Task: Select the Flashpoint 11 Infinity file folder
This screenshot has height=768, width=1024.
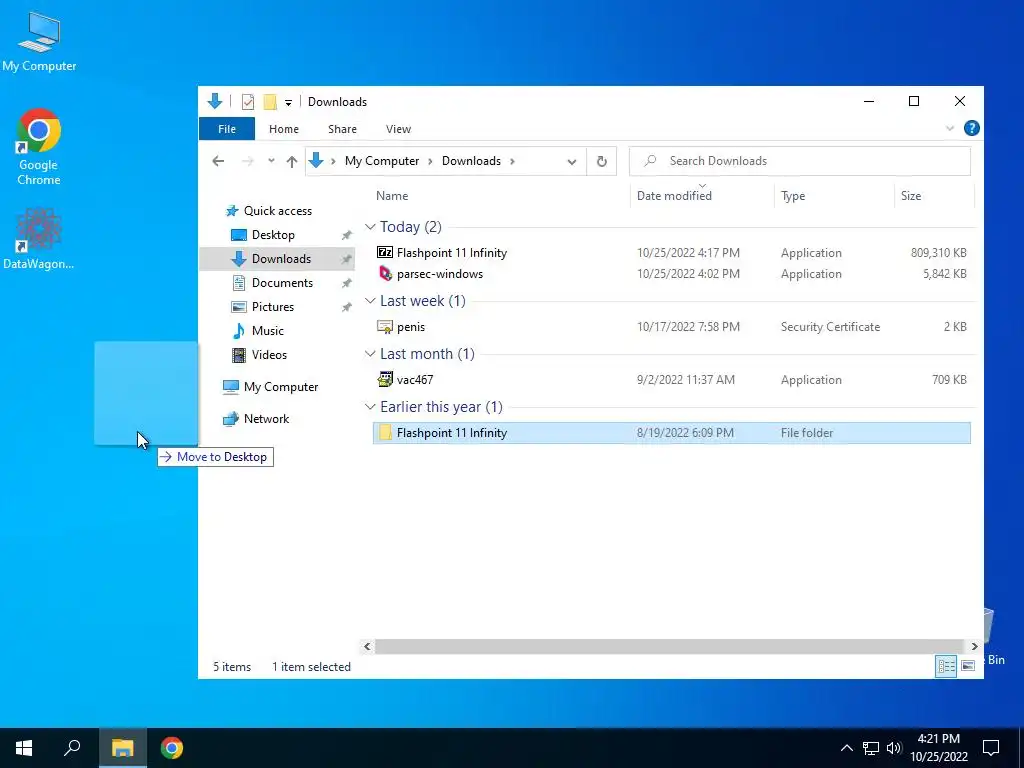Action: 671,433
